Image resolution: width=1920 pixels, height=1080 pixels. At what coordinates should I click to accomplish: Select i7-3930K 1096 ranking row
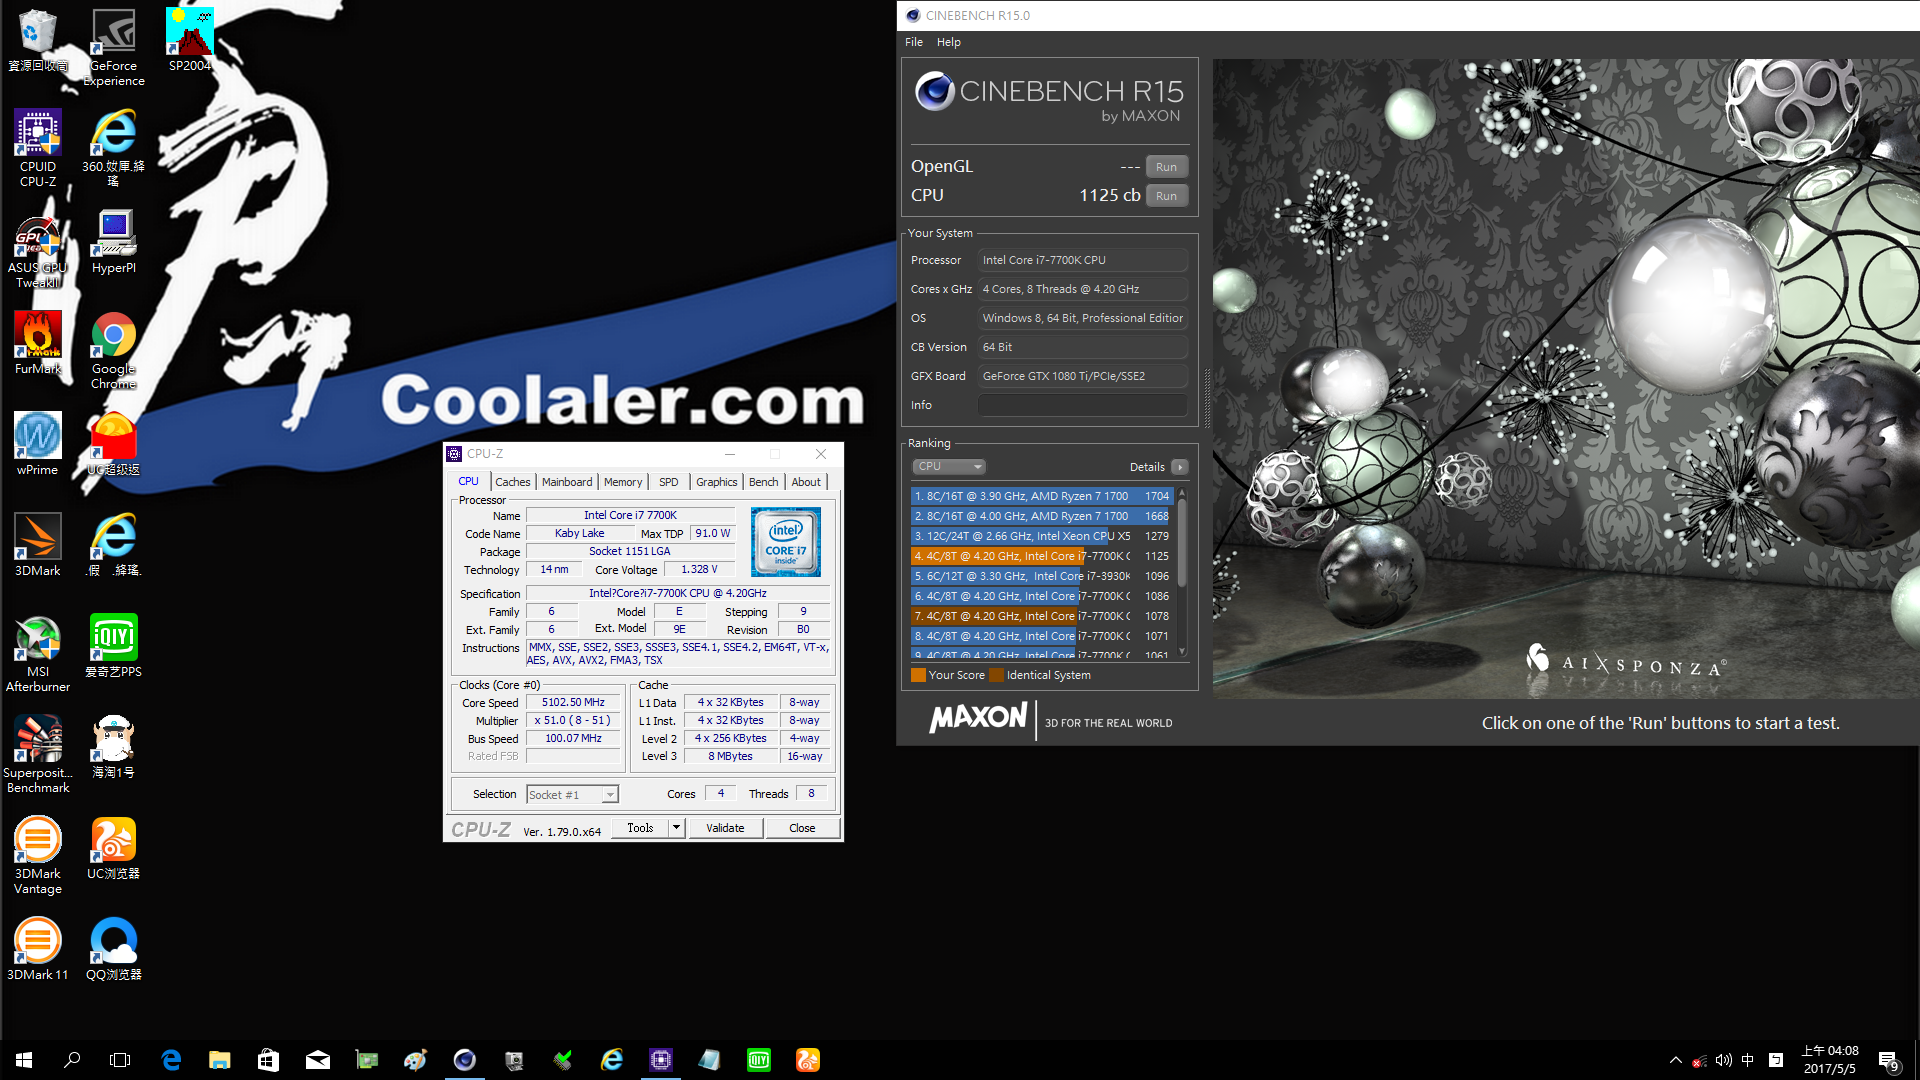pyautogui.click(x=1041, y=576)
